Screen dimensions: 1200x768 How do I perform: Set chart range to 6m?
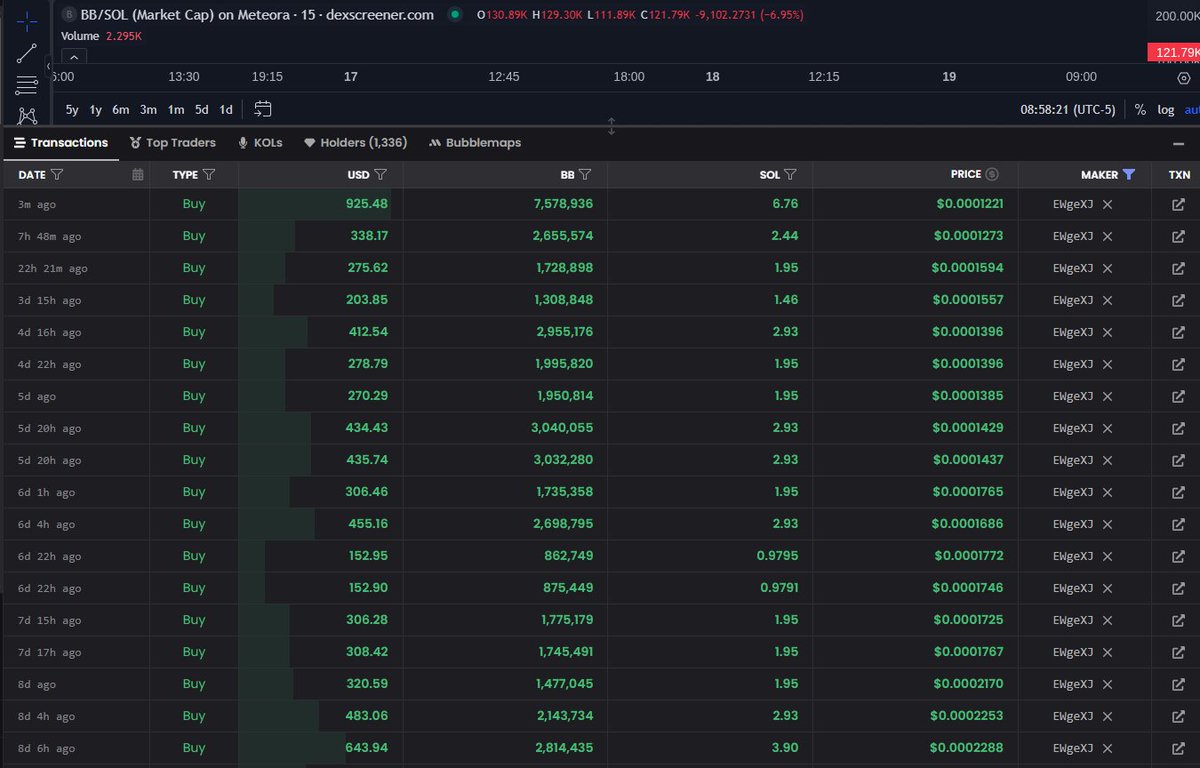click(x=121, y=110)
